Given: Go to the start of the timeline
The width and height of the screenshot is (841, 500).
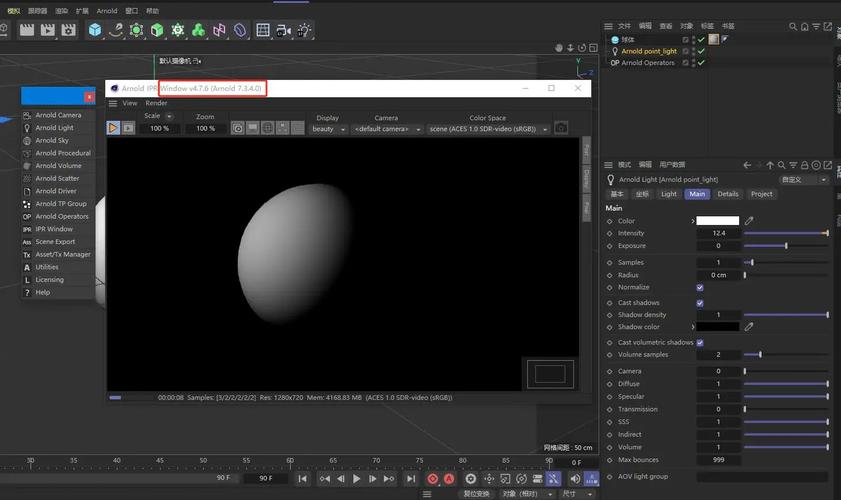Looking at the screenshot, I should click(303, 479).
